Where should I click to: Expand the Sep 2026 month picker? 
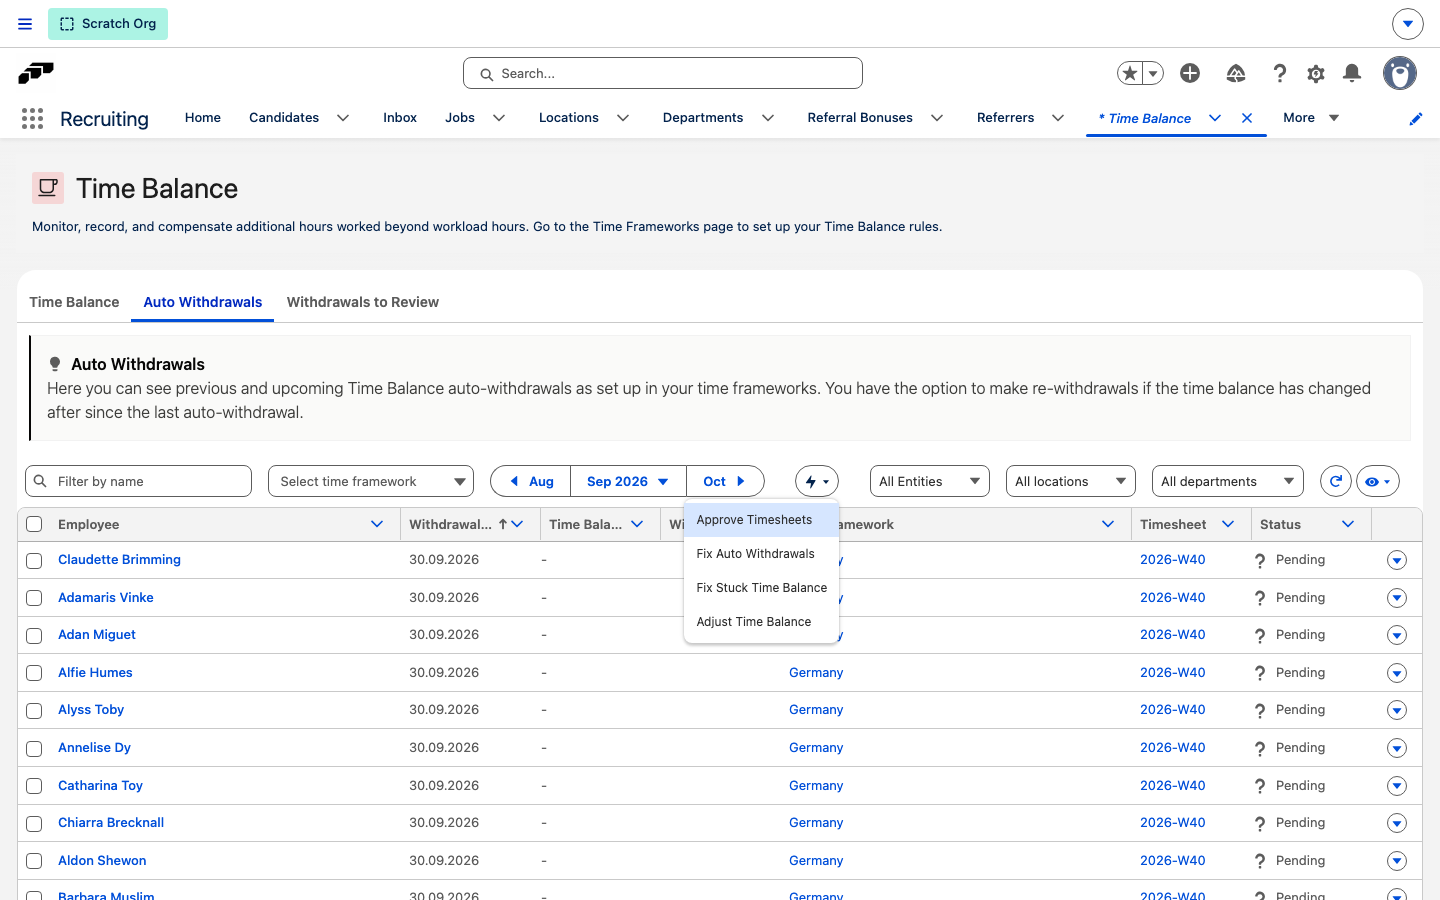(x=628, y=481)
